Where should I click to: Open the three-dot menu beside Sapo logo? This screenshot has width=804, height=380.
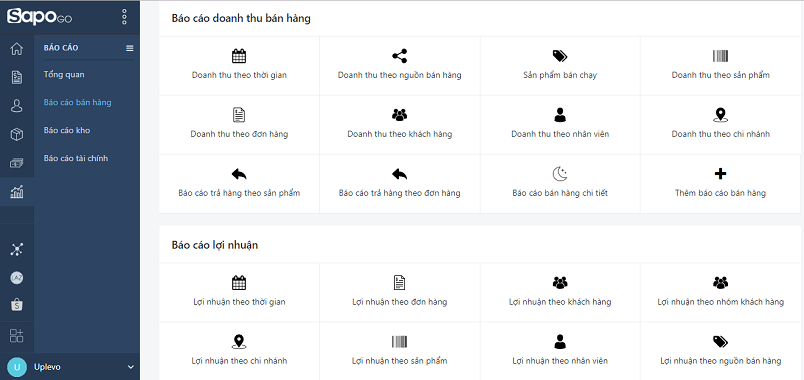124,17
